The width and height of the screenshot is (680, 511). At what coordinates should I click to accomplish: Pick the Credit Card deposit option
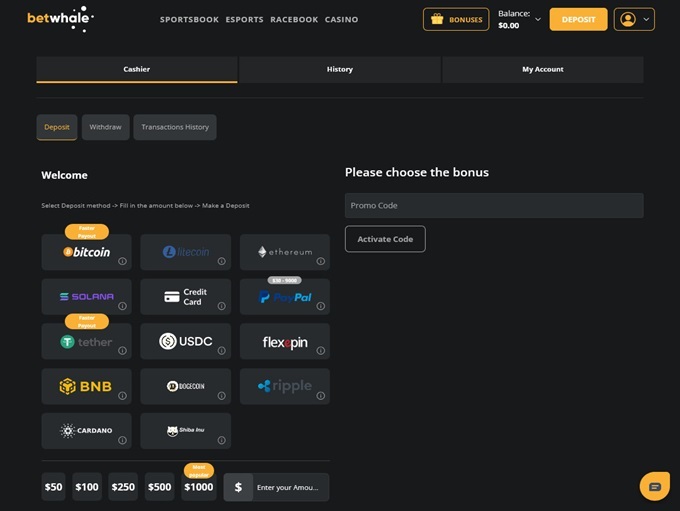[185, 297]
